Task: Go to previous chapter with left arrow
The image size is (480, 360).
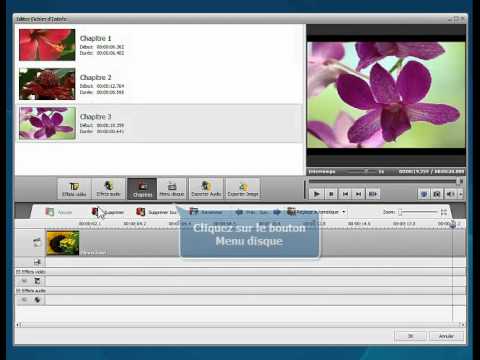Action: pos(239,212)
